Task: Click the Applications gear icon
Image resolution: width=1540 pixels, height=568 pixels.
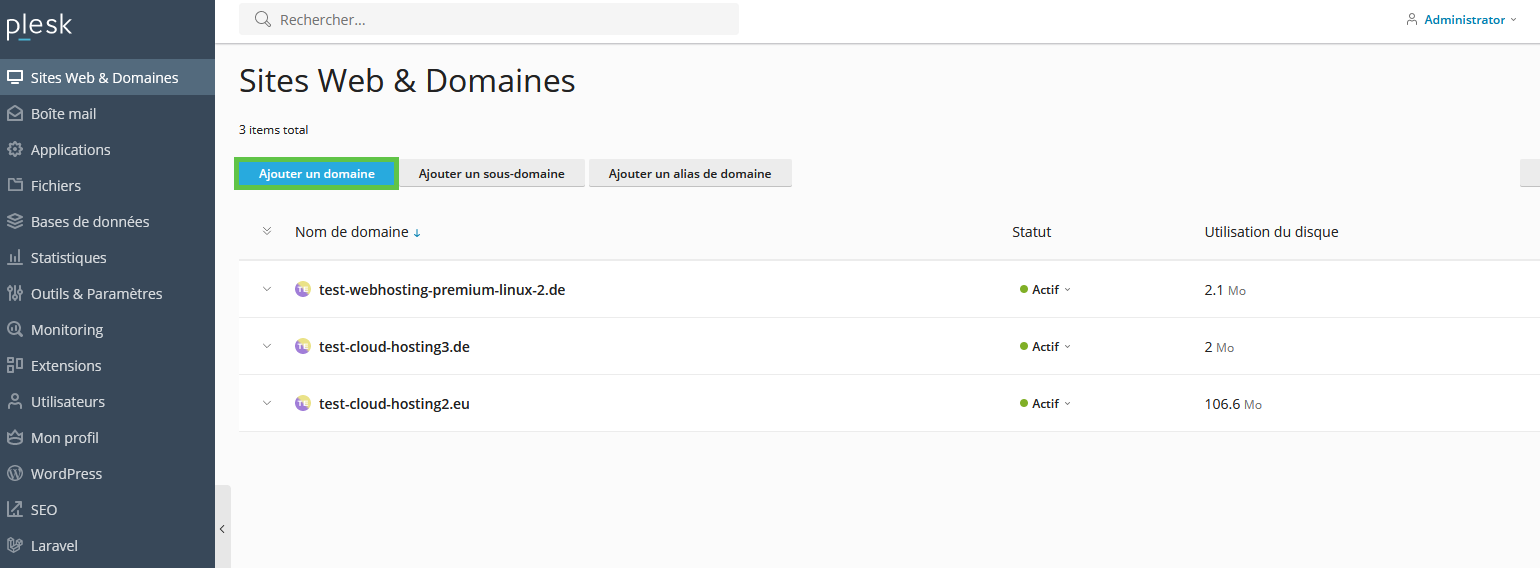Action: coord(15,149)
